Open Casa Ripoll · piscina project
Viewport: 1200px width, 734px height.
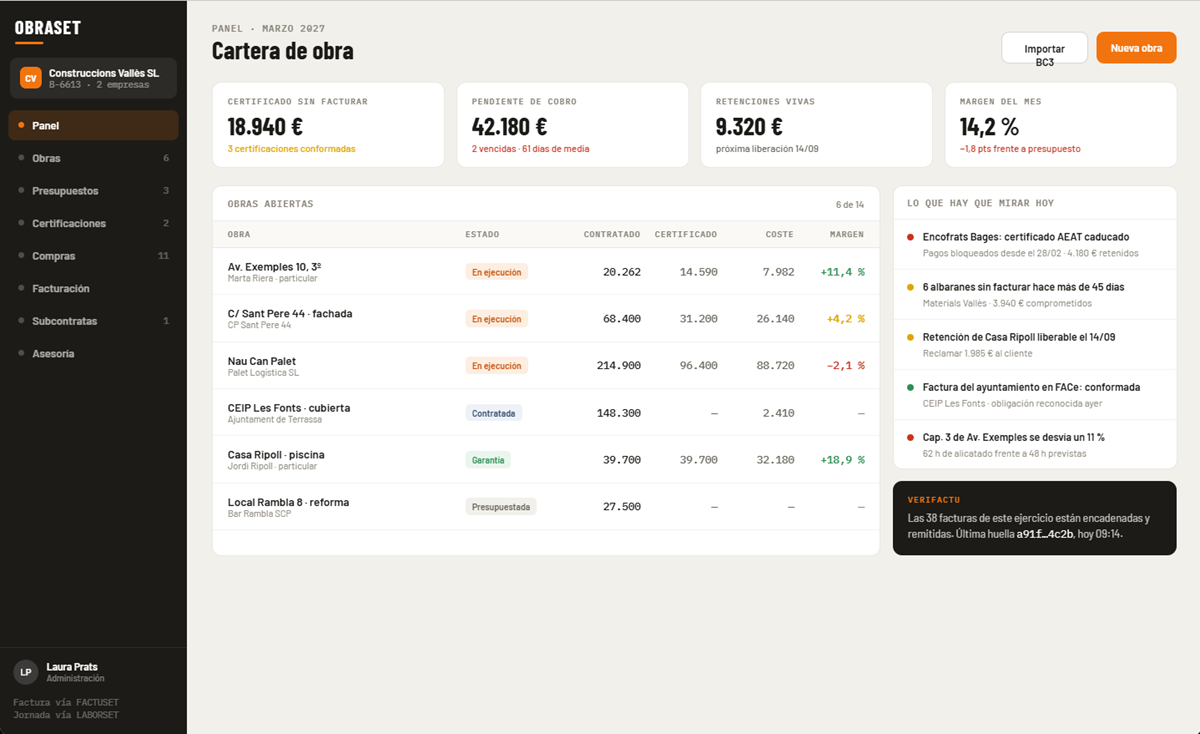pyautogui.click(x=546, y=460)
